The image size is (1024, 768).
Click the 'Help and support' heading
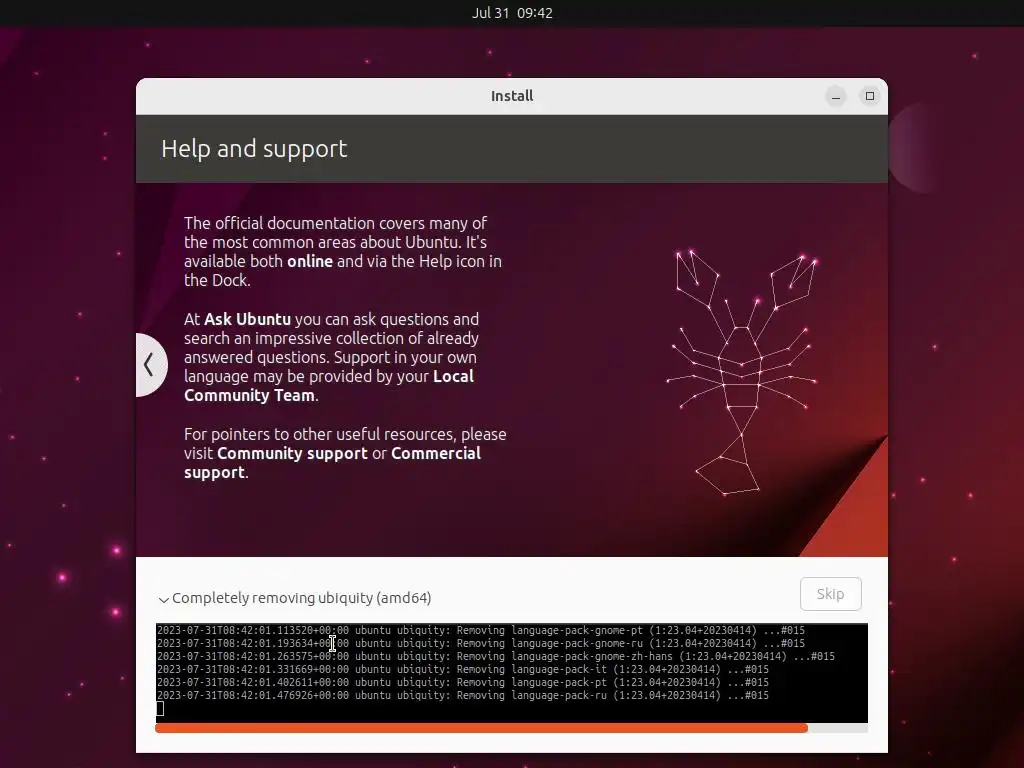coord(254,149)
